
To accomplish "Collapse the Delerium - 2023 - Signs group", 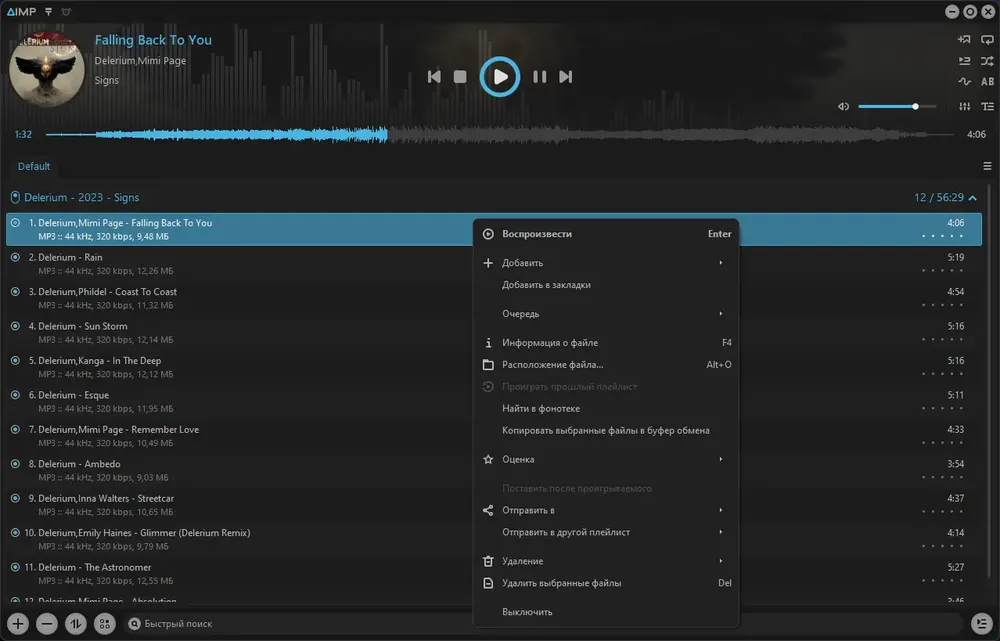I will [x=973, y=198].
